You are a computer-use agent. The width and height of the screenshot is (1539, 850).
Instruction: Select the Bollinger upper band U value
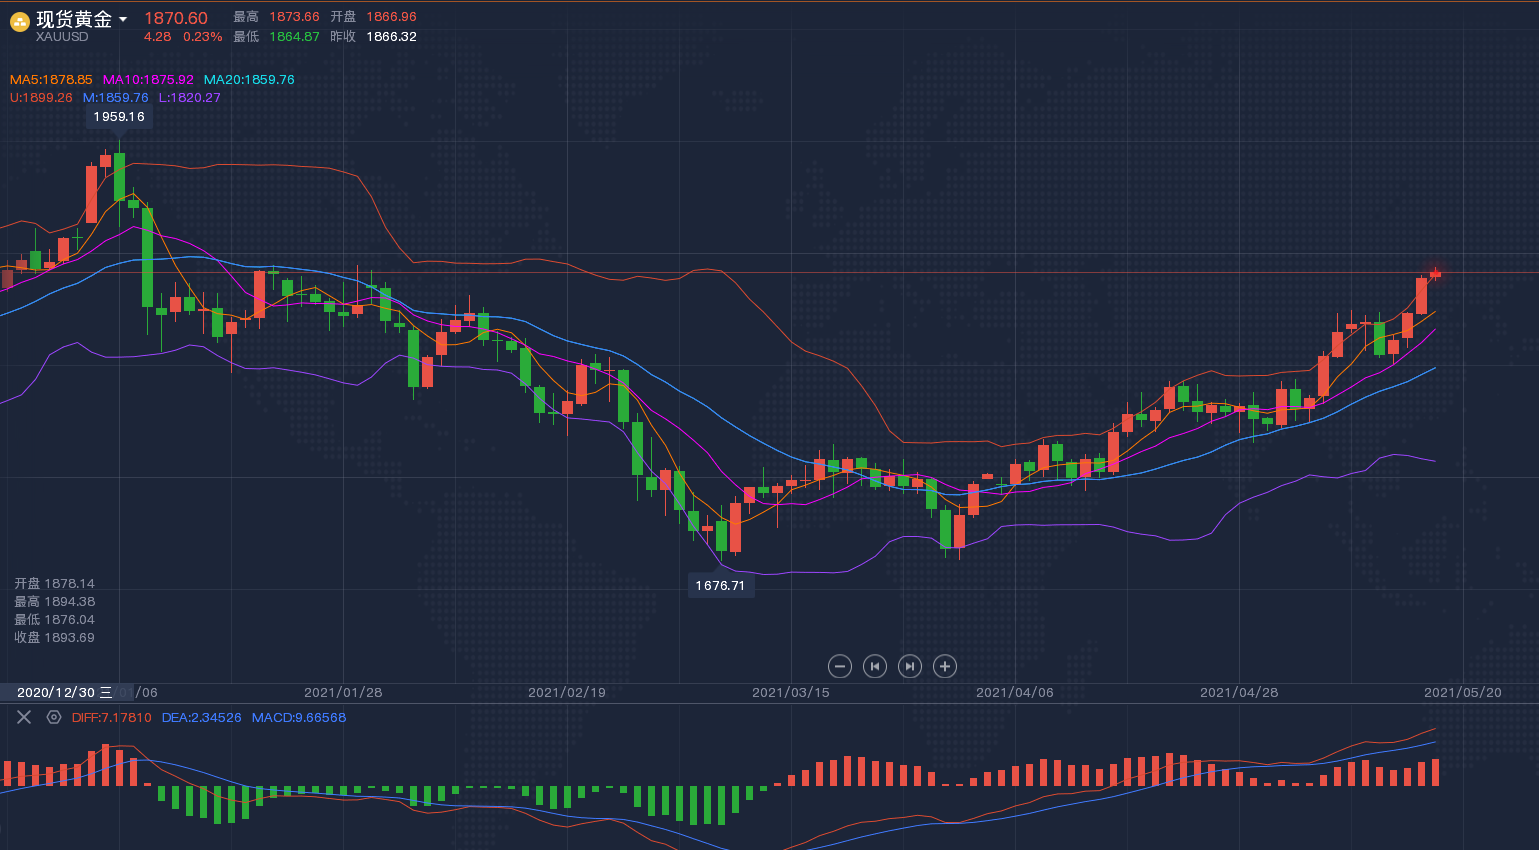click(41, 98)
